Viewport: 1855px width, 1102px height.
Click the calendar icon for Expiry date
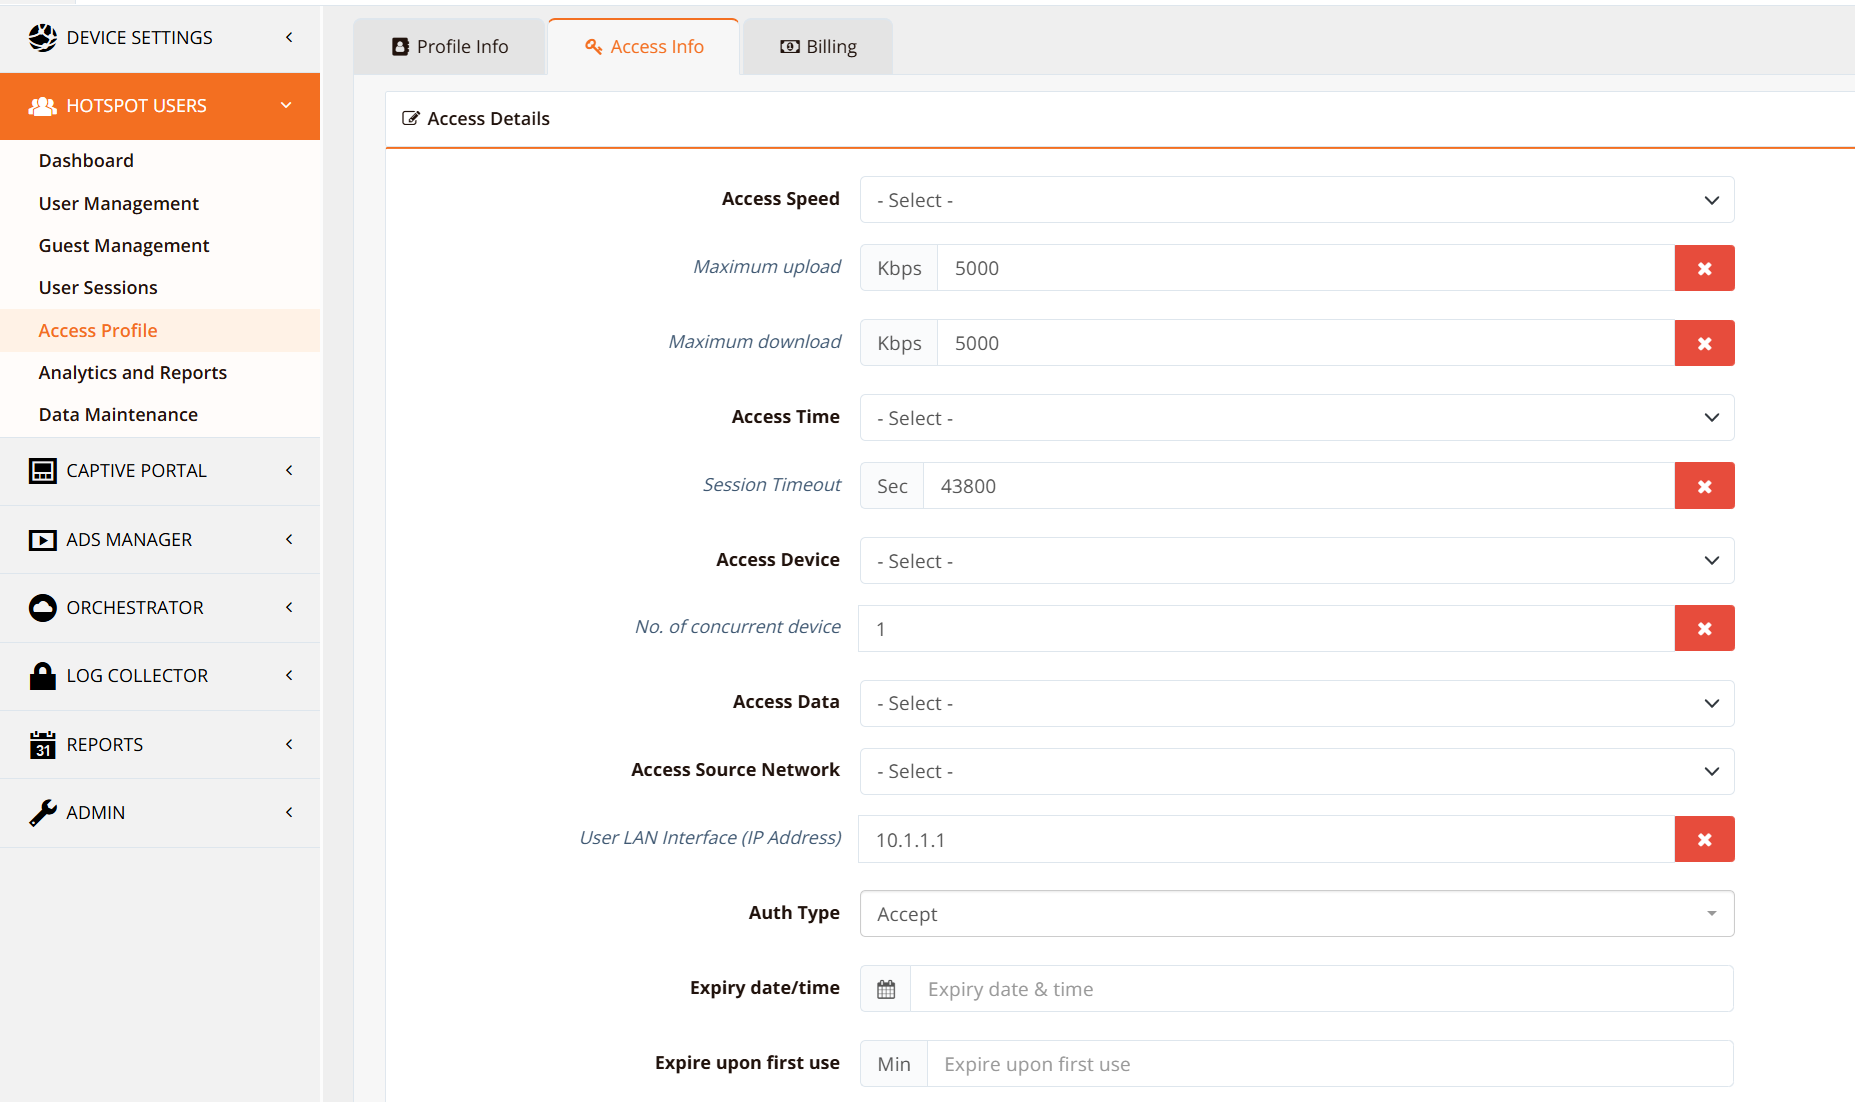tap(886, 989)
